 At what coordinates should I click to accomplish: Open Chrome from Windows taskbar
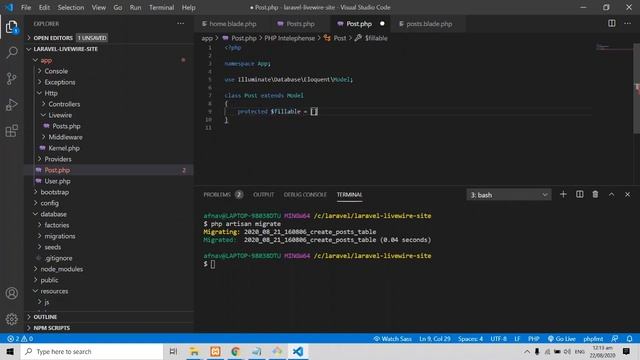pyautogui.click(x=236, y=351)
